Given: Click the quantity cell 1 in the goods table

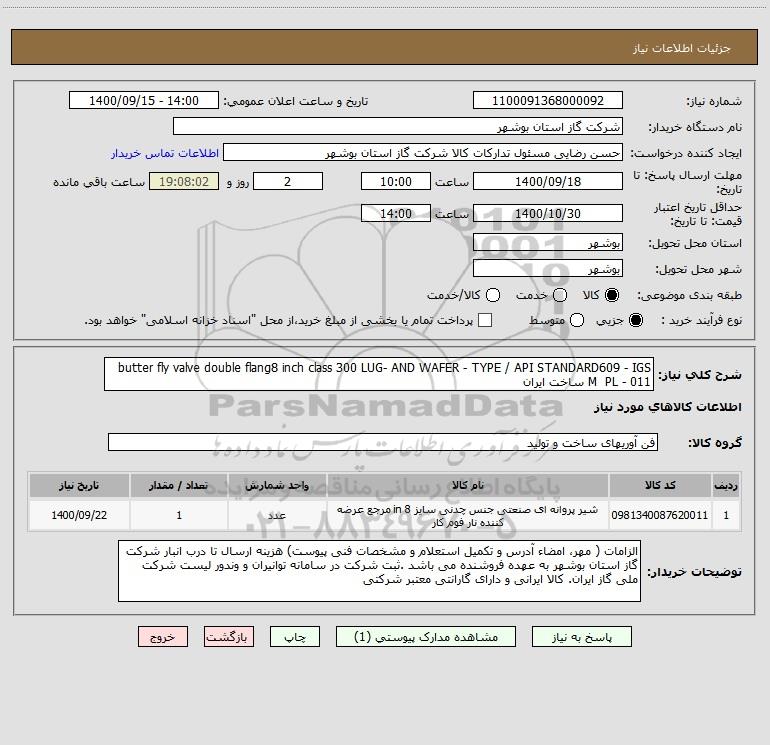Looking at the screenshot, I should (179, 515).
